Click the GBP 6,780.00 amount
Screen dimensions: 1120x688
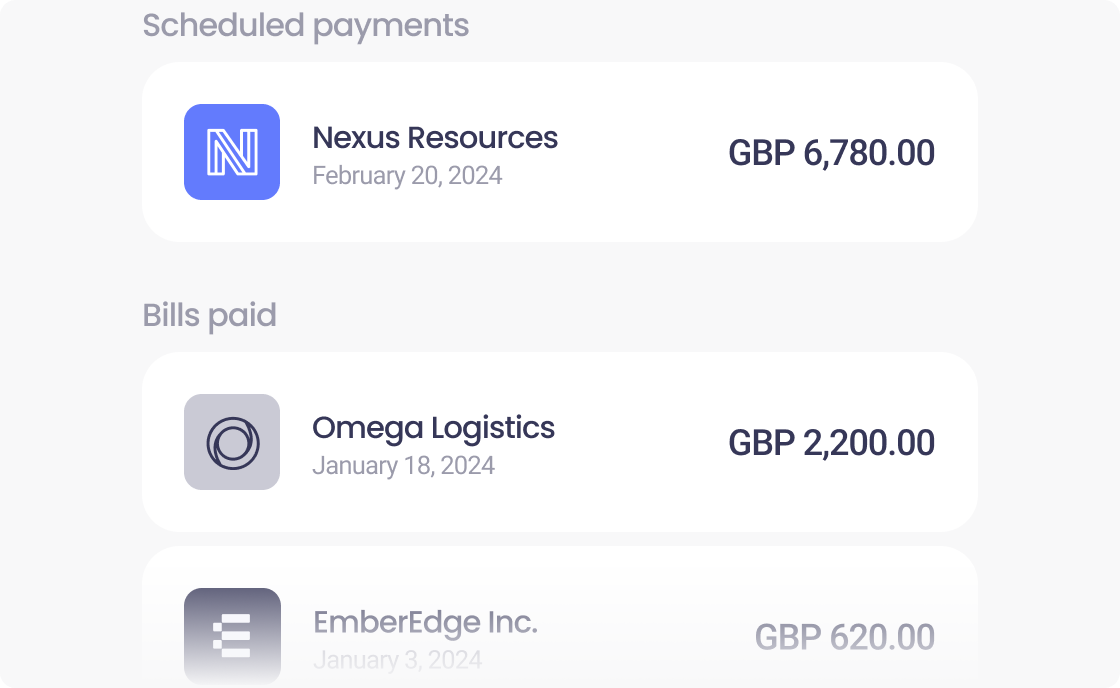click(831, 153)
